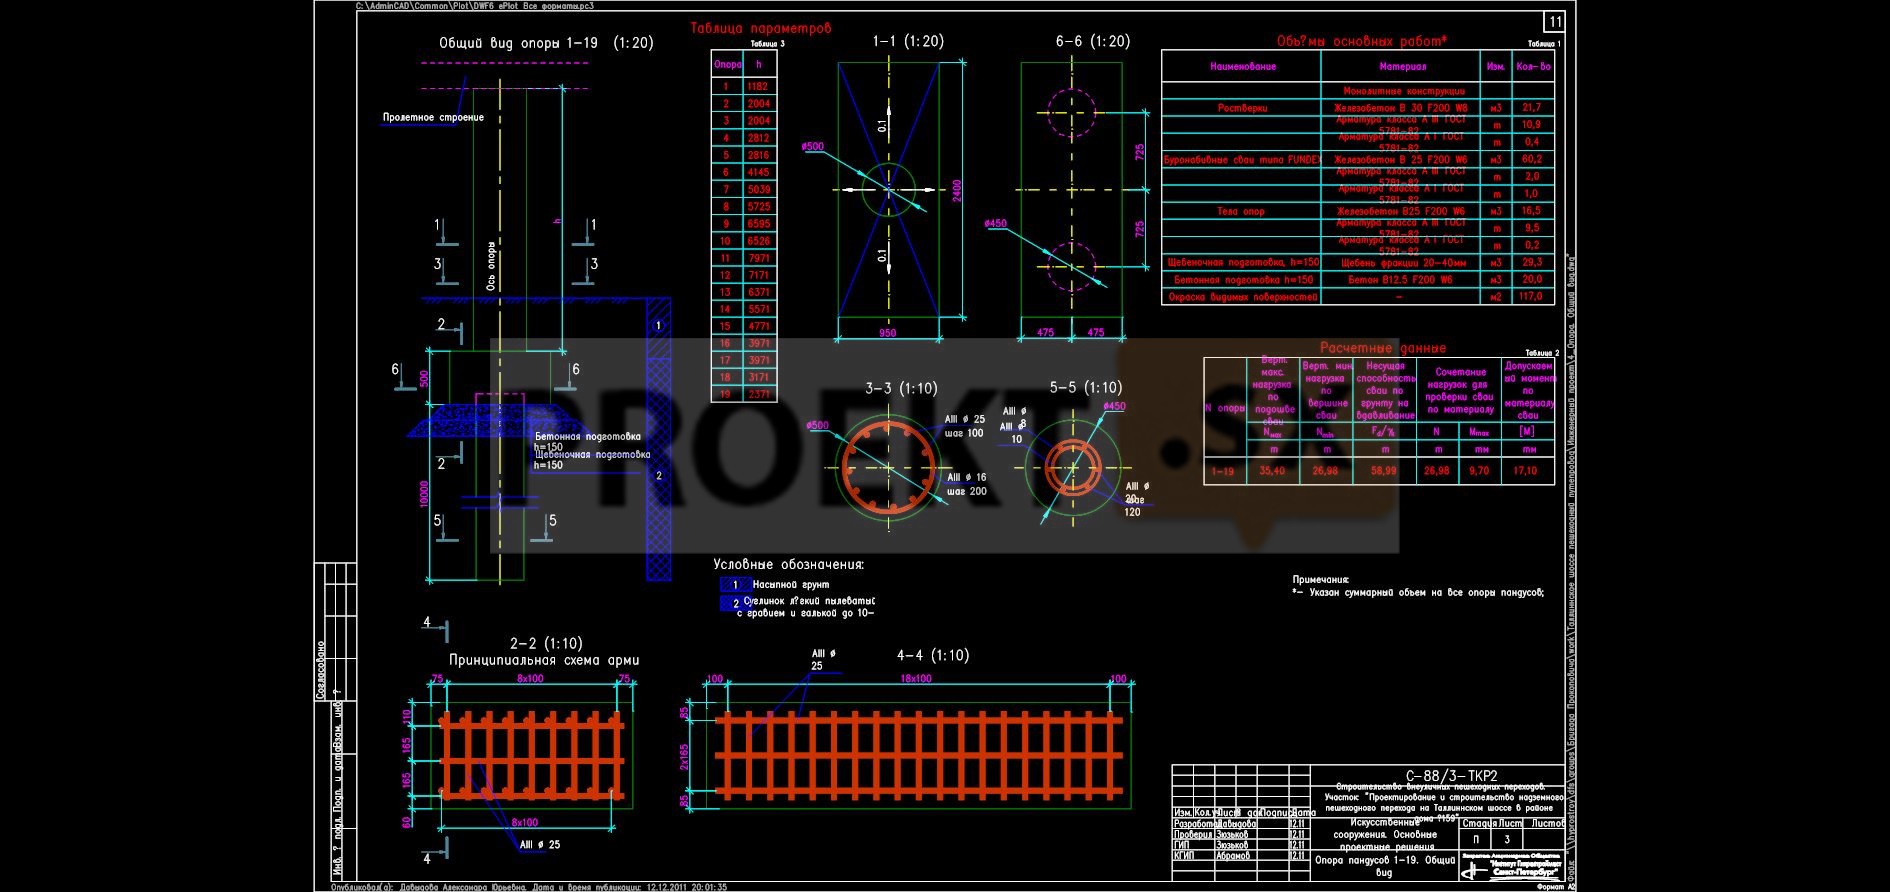Select calculation table value "58,99"
The width and height of the screenshot is (1890, 892).
point(1384,470)
